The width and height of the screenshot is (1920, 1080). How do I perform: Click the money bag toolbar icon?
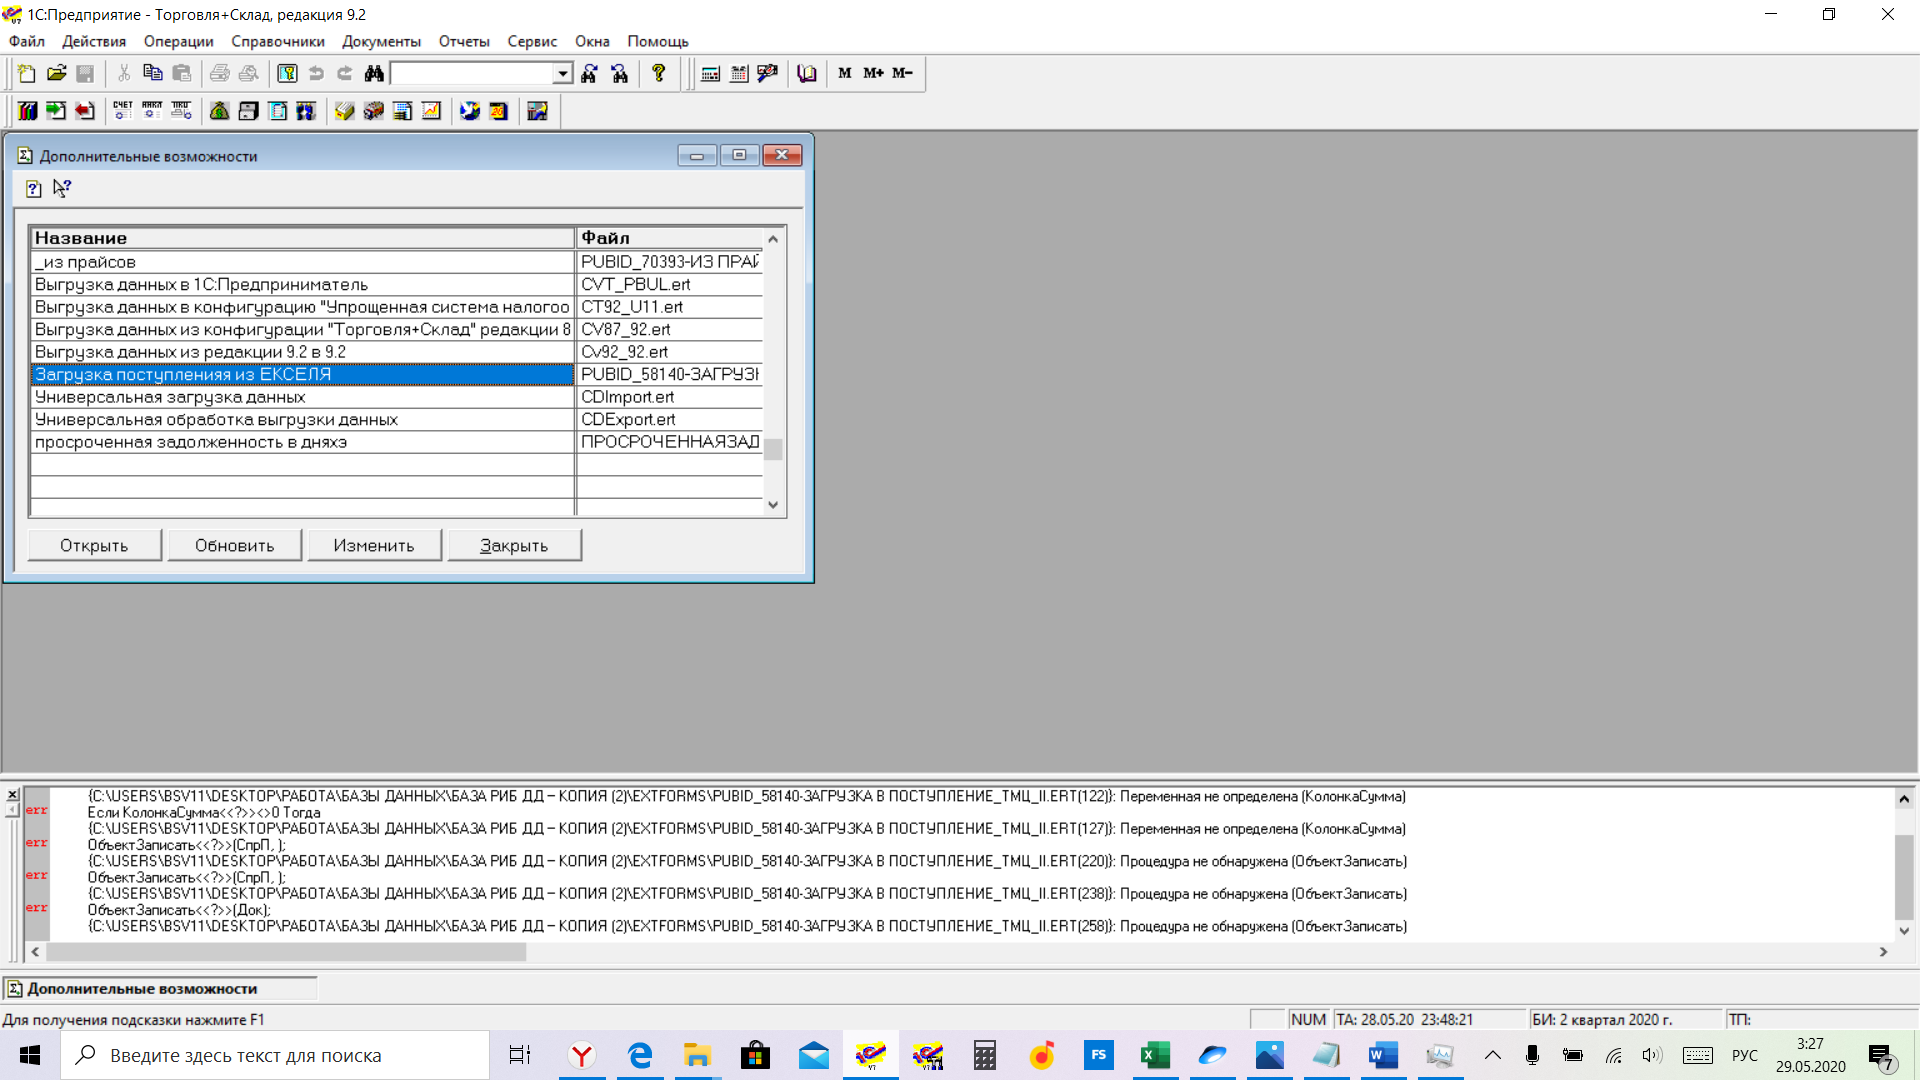219,111
